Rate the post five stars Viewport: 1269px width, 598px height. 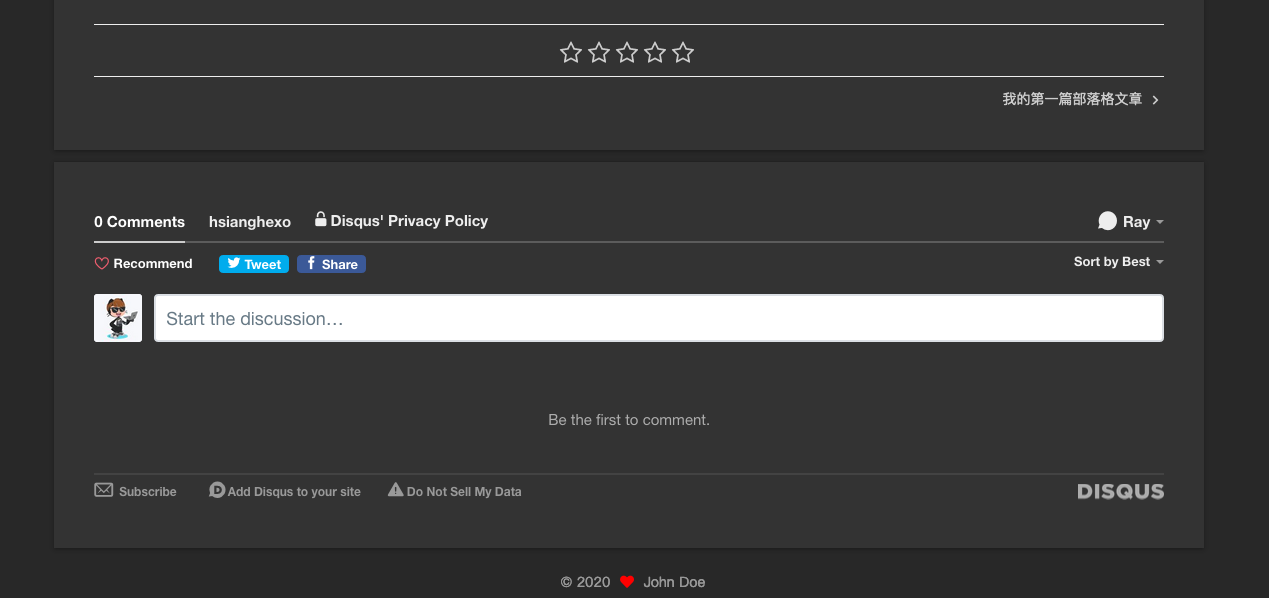pos(683,53)
